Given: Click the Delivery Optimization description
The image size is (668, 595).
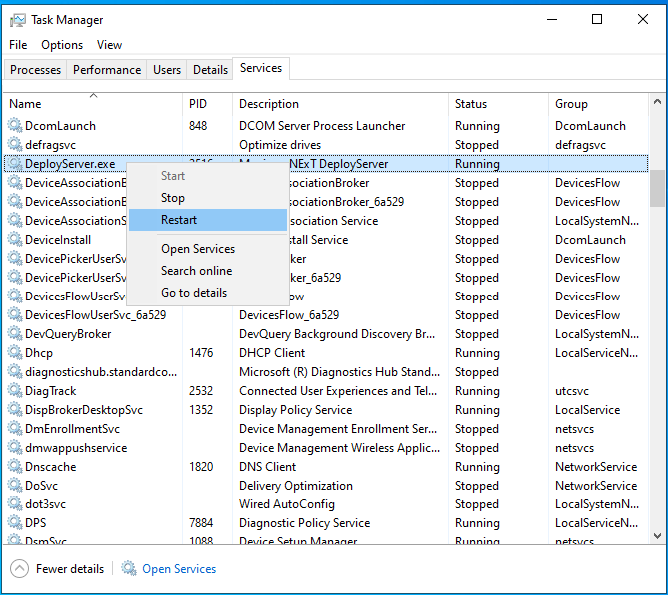Looking at the screenshot, I should [296, 486].
